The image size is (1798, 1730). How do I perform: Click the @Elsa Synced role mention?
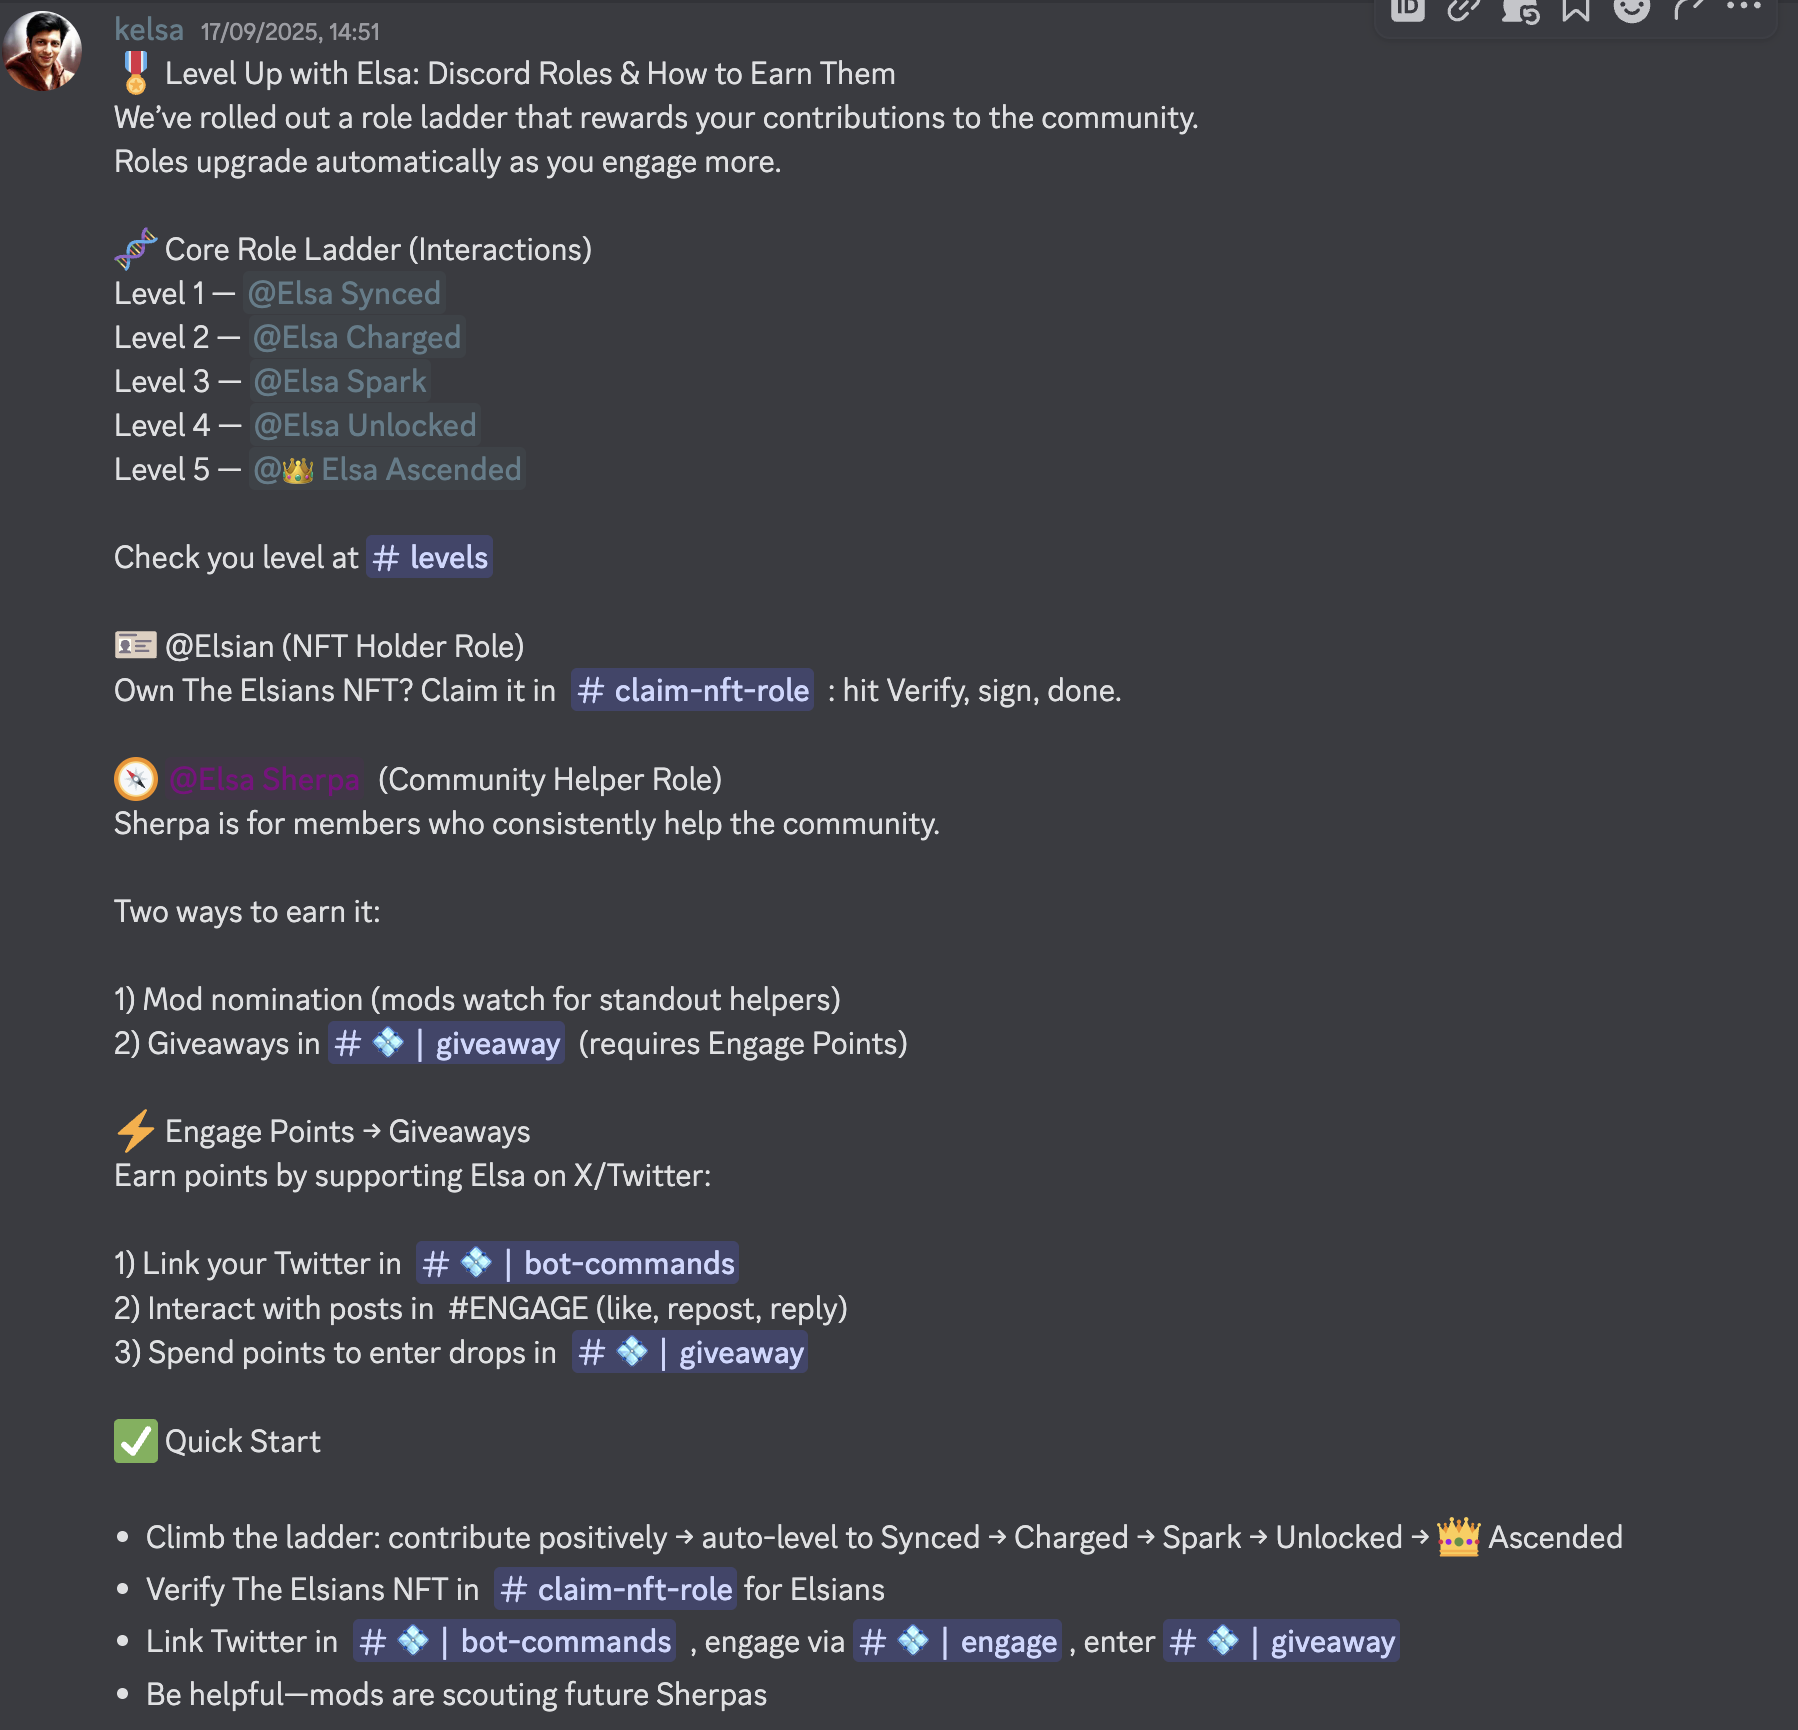[x=344, y=294]
